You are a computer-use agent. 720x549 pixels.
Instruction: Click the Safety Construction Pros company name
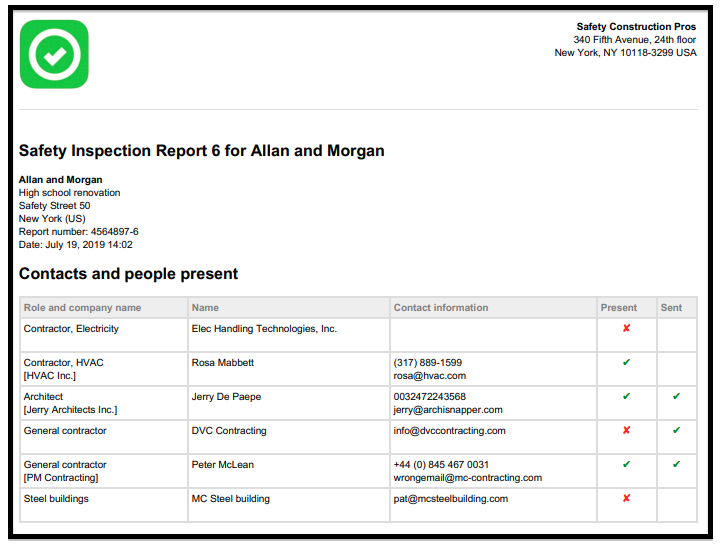pyautogui.click(x=636, y=27)
